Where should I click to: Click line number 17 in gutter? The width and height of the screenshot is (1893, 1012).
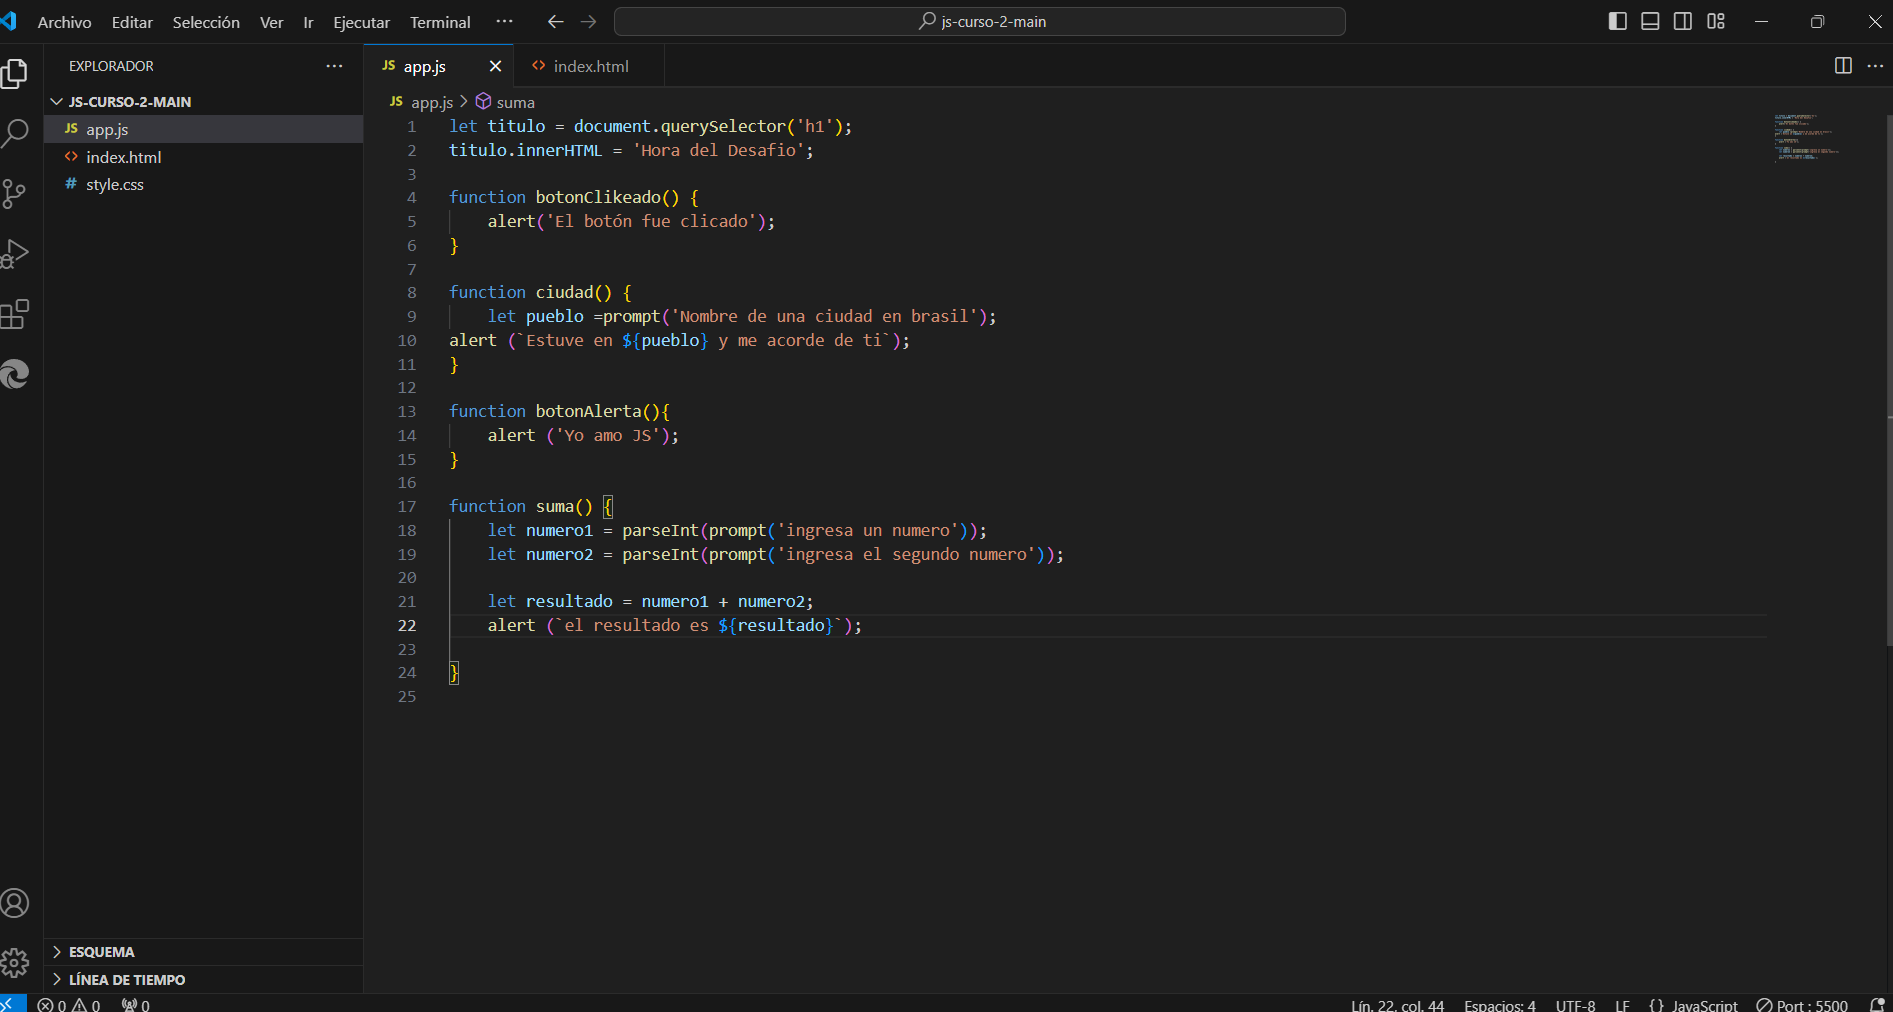(407, 506)
